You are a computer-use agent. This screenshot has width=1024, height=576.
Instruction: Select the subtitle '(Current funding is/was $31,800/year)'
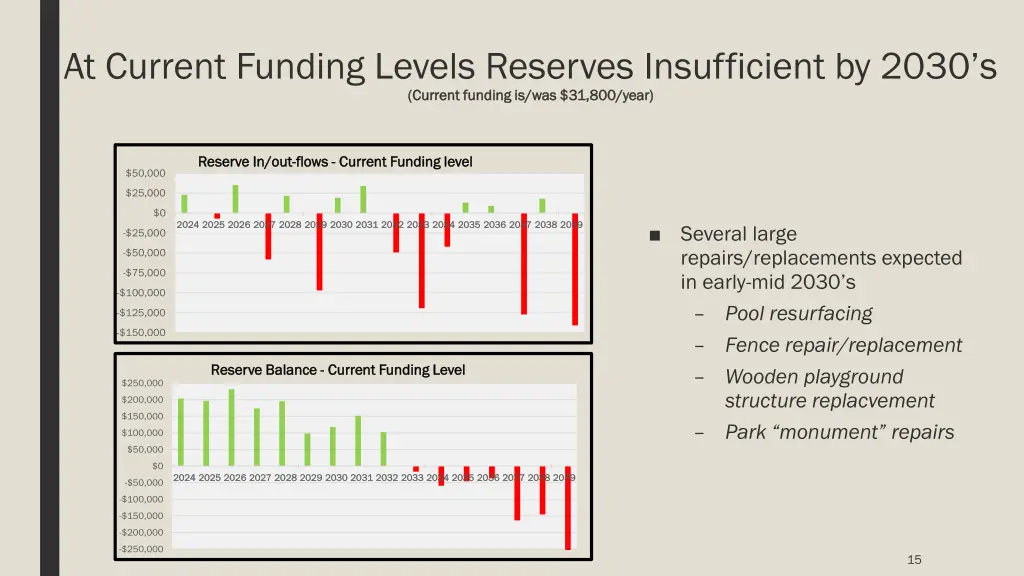coord(530,95)
